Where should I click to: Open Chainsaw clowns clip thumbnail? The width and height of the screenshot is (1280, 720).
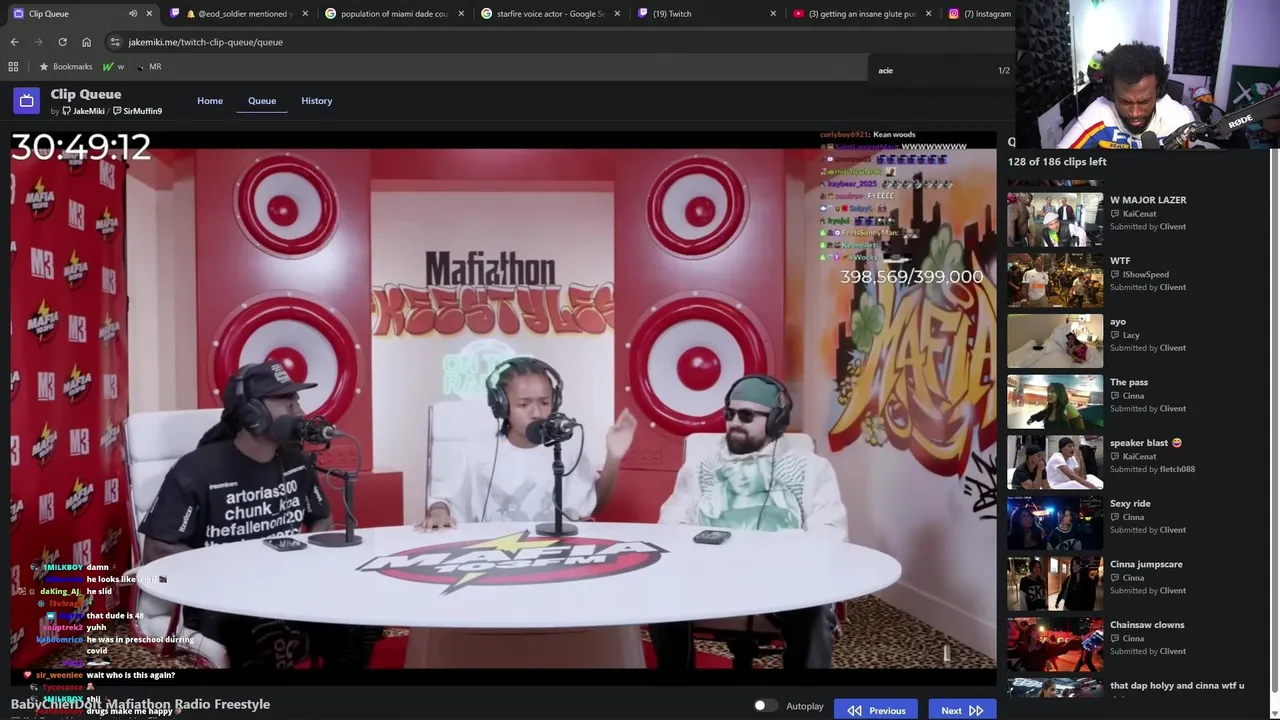point(1055,644)
